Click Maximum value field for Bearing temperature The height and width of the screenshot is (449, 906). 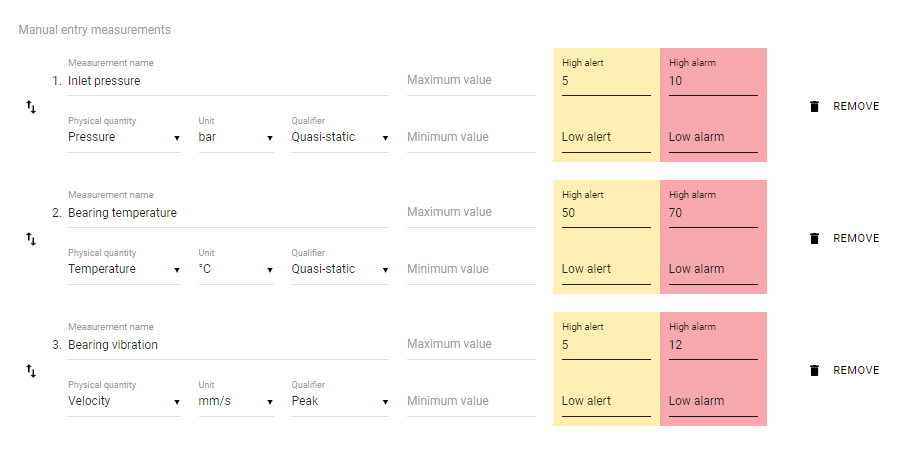coord(470,212)
